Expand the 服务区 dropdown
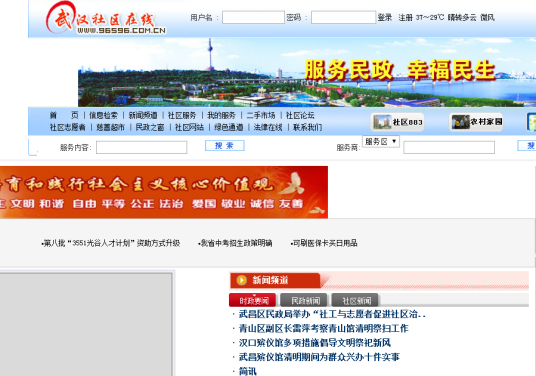The height and width of the screenshot is (376, 536). pyautogui.click(x=381, y=142)
